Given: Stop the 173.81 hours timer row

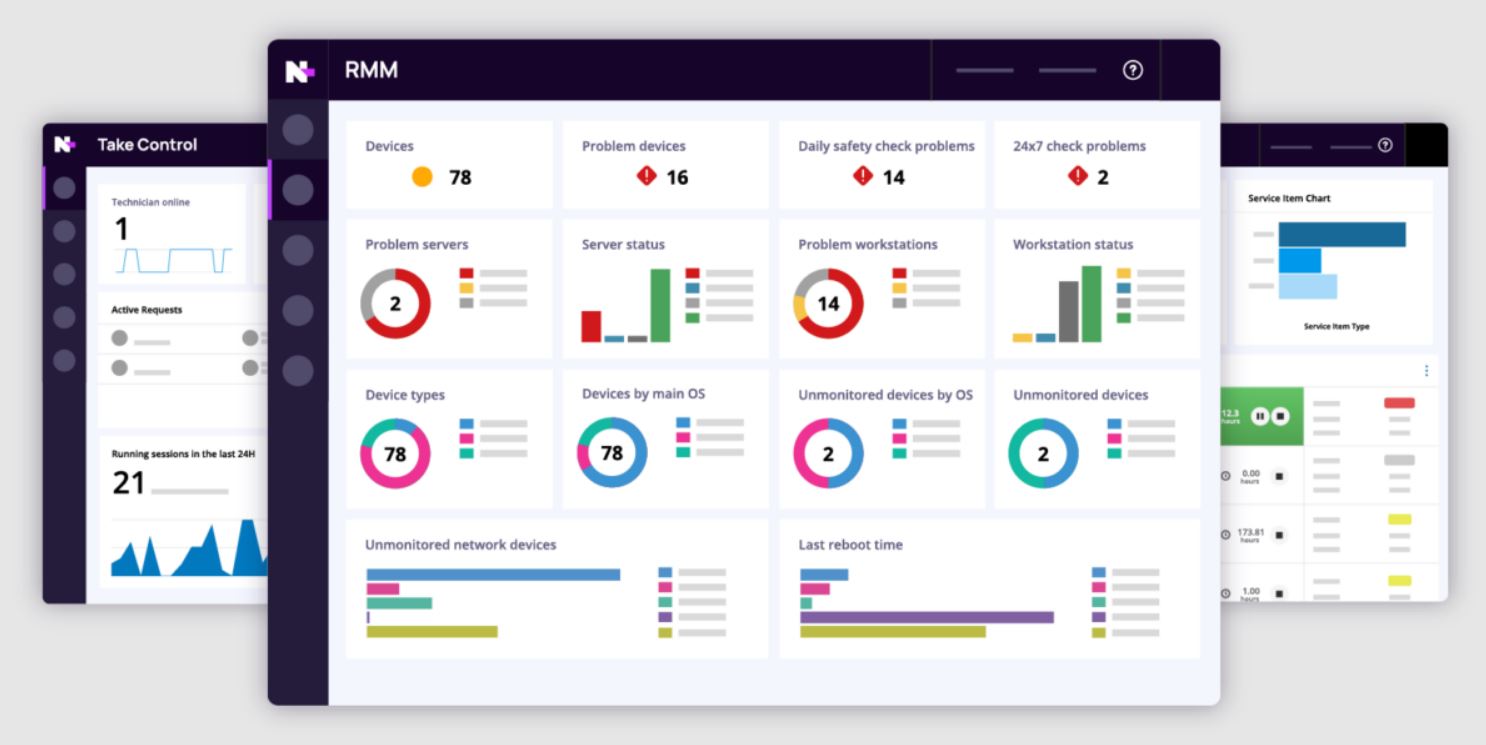Looking at the screenshot, I should click(1279, 535).
